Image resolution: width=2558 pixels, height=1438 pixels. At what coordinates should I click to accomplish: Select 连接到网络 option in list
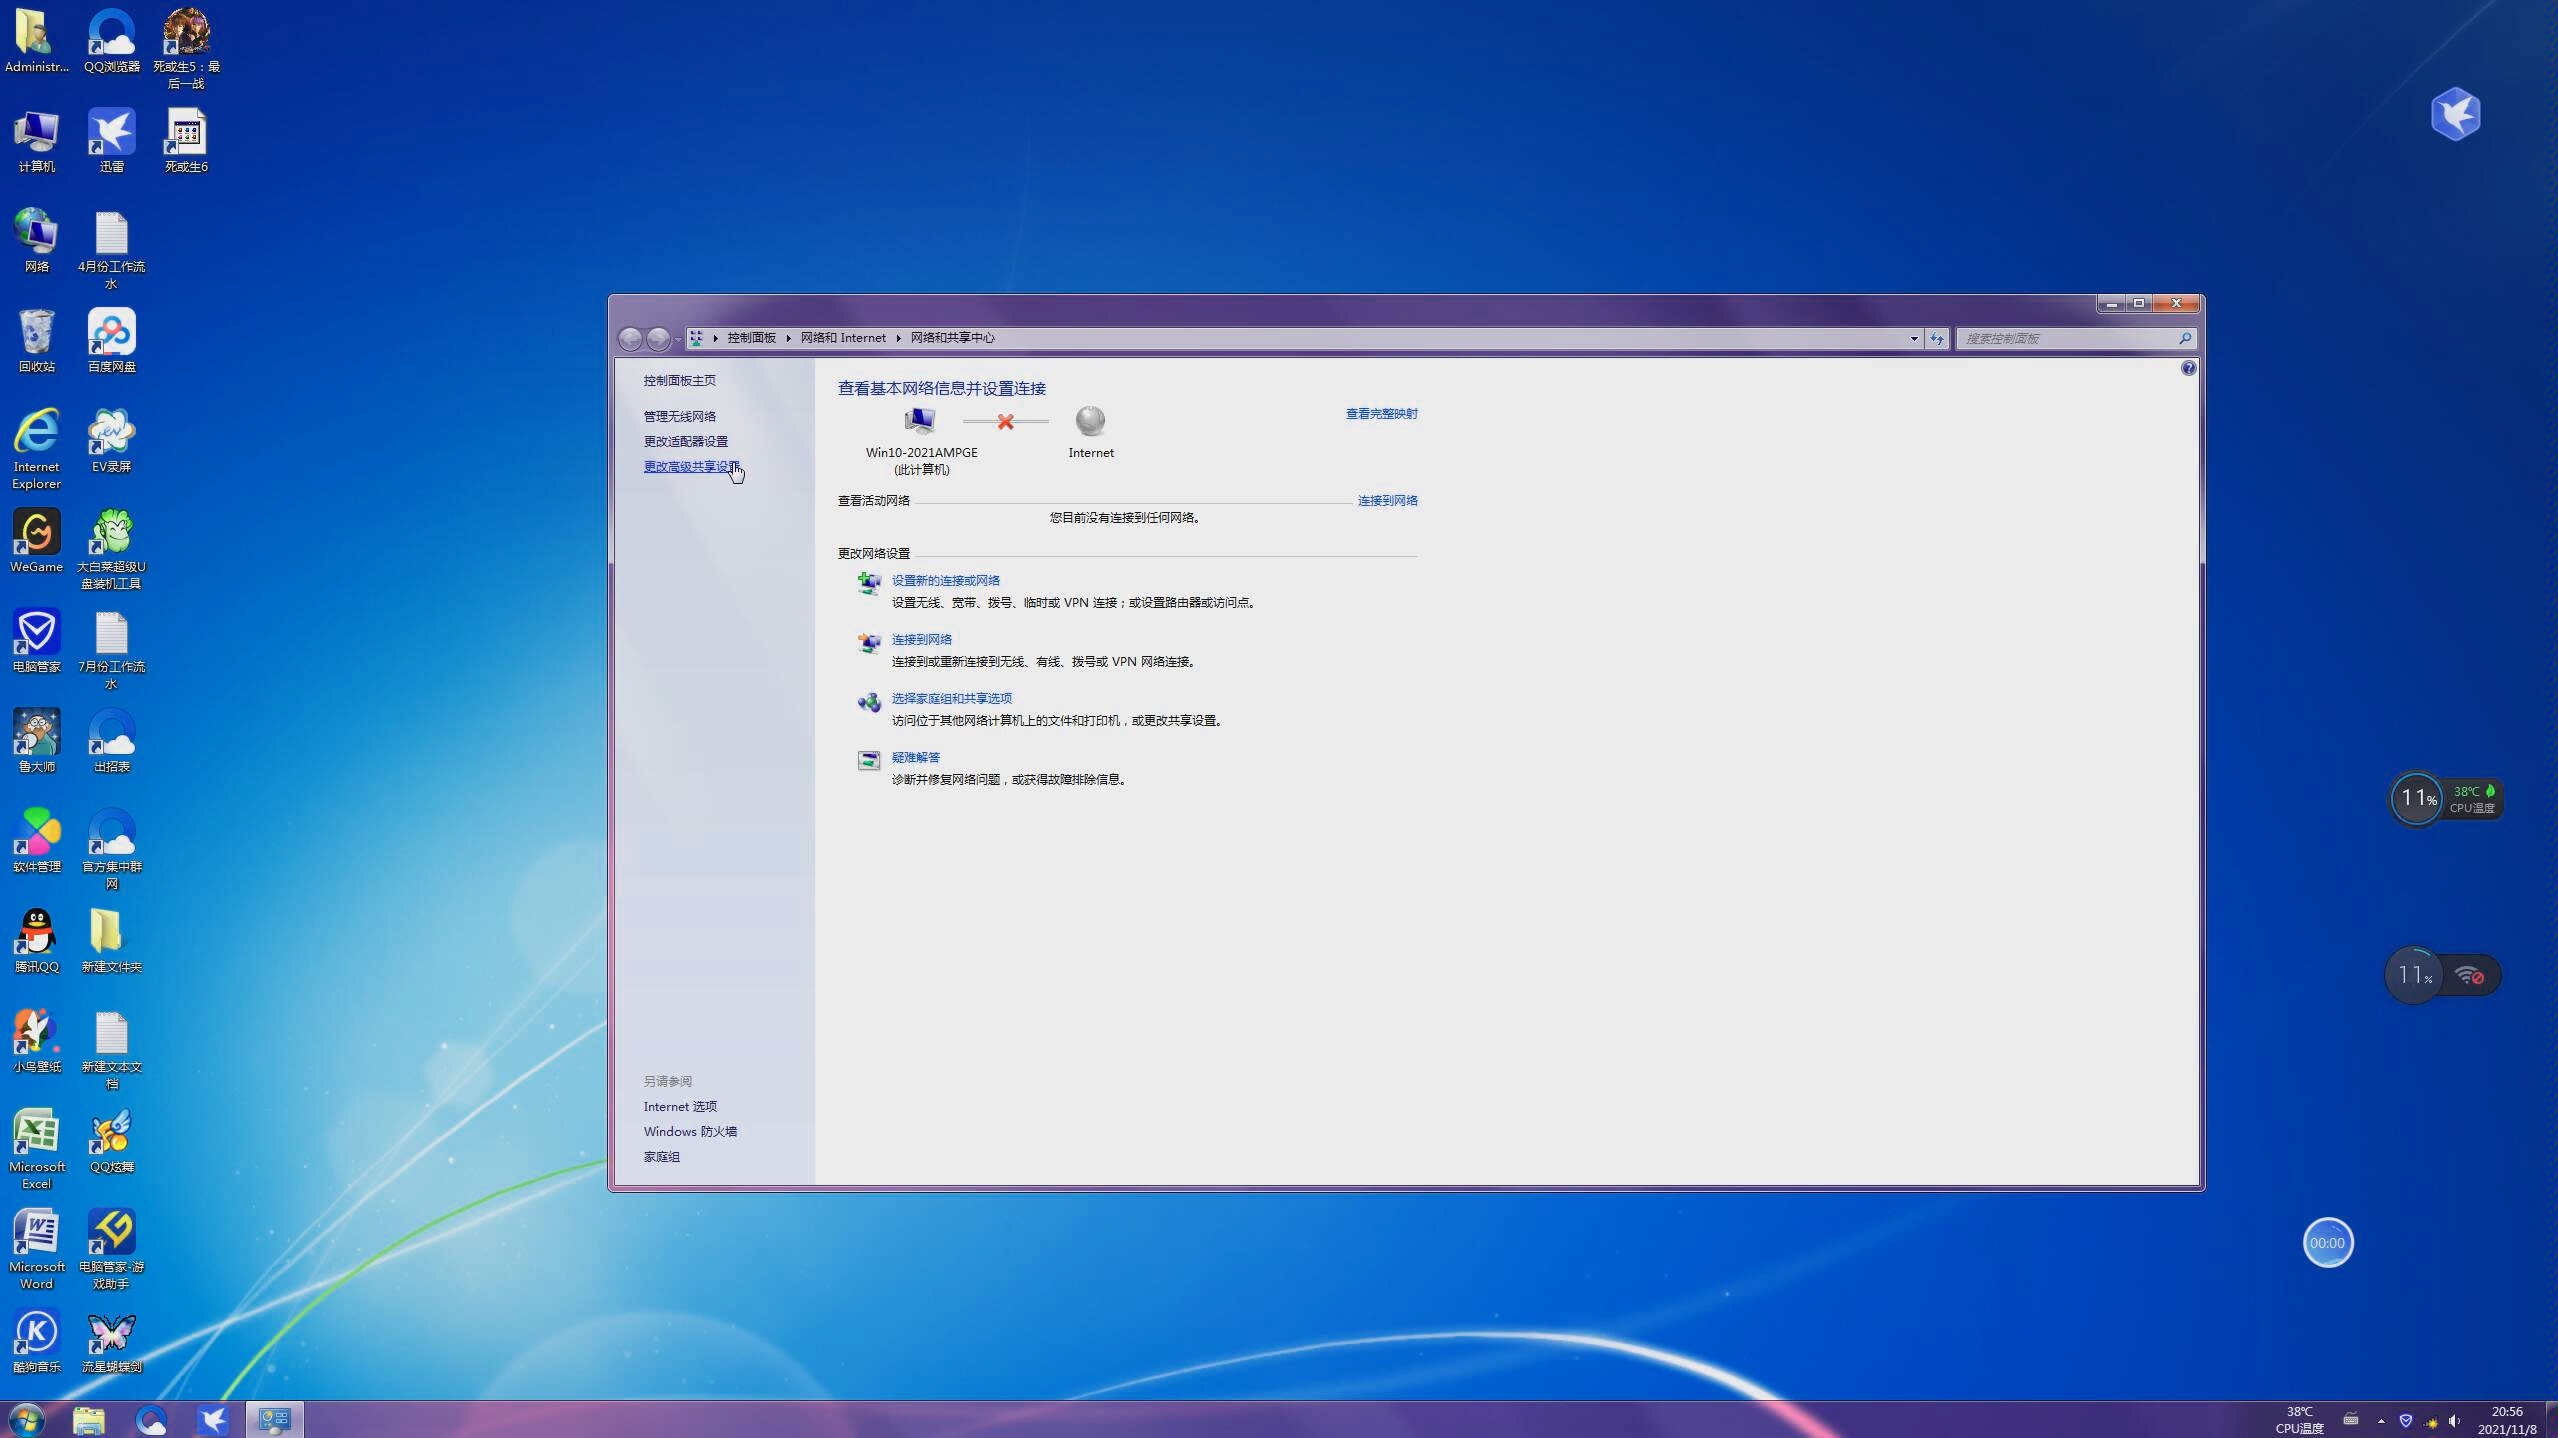(x=921, y=639)
